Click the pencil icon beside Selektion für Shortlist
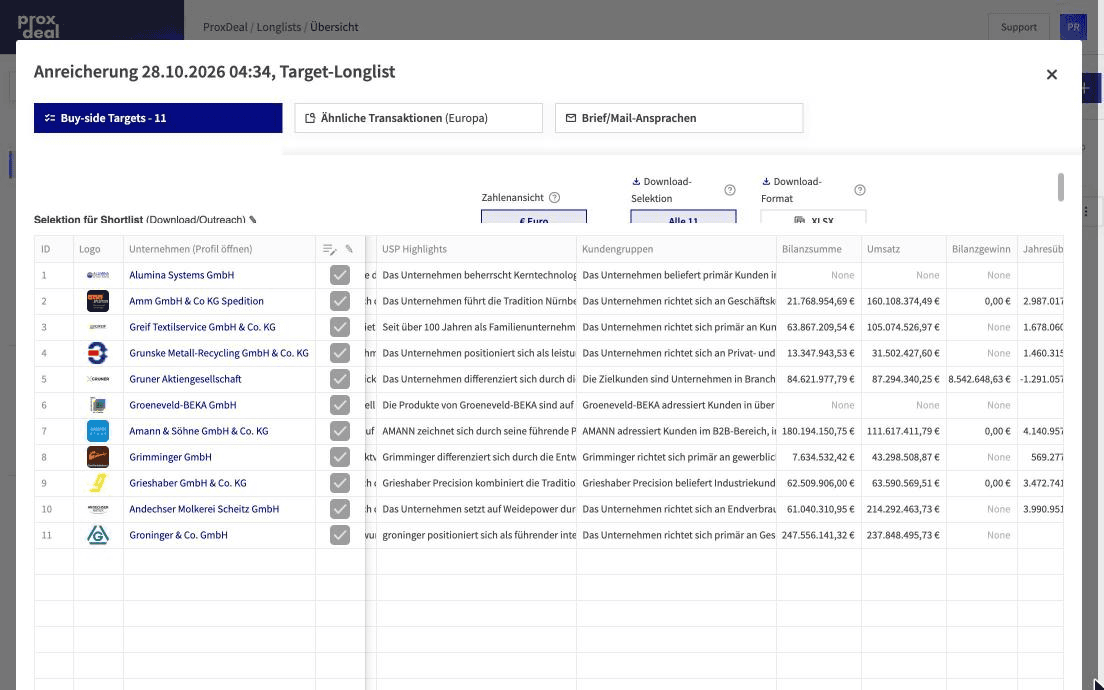 coord(253,220)
